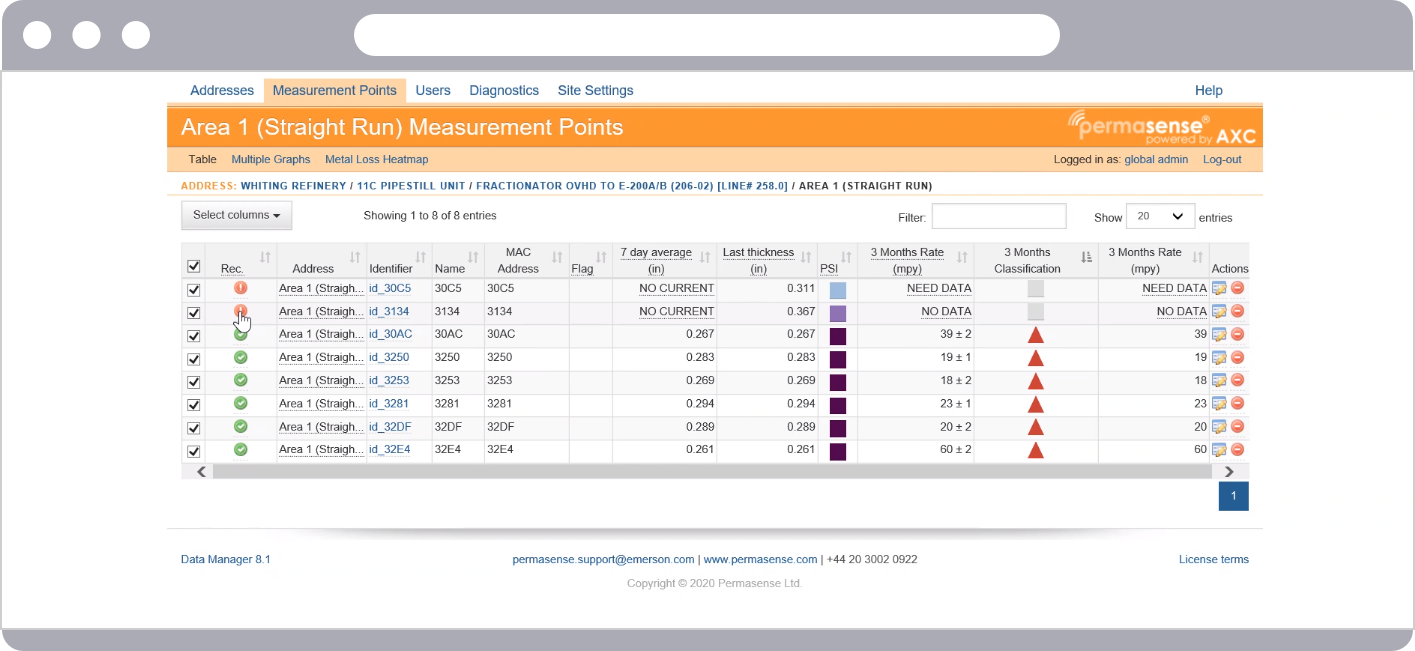The width and height of the screenshot is (1415, 651).
Task: Click the light blue PSI swatch for 30C5
Action: [838, 290]
